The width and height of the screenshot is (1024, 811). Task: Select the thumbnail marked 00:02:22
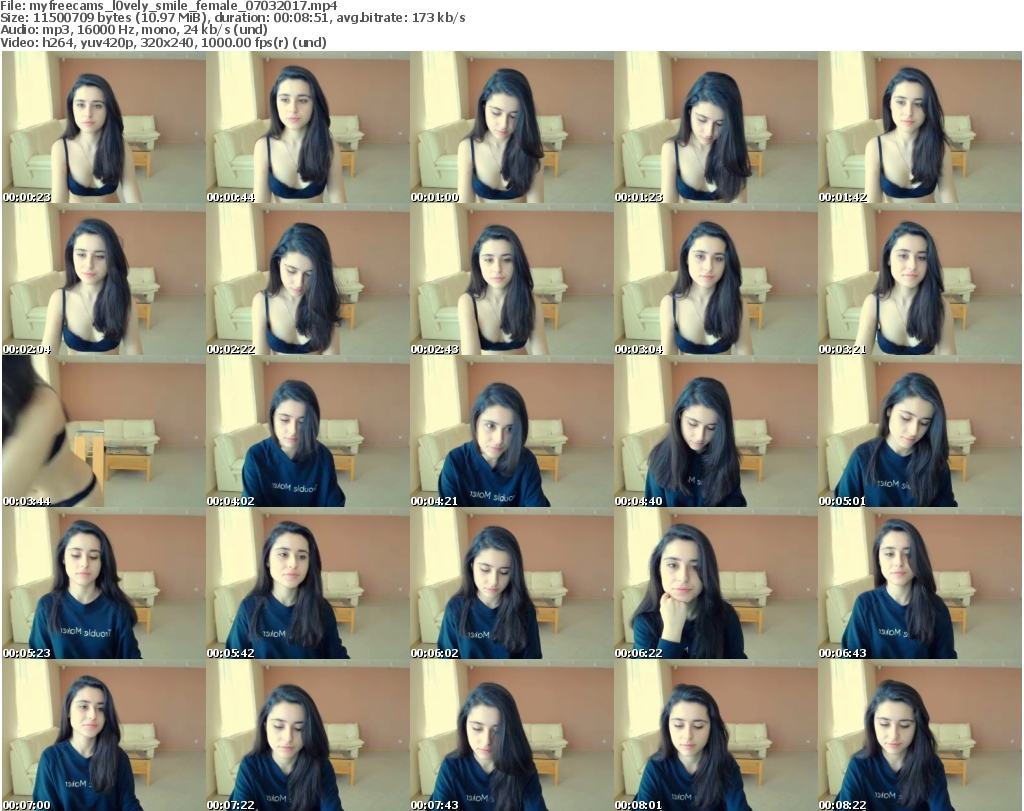[308, 279]
